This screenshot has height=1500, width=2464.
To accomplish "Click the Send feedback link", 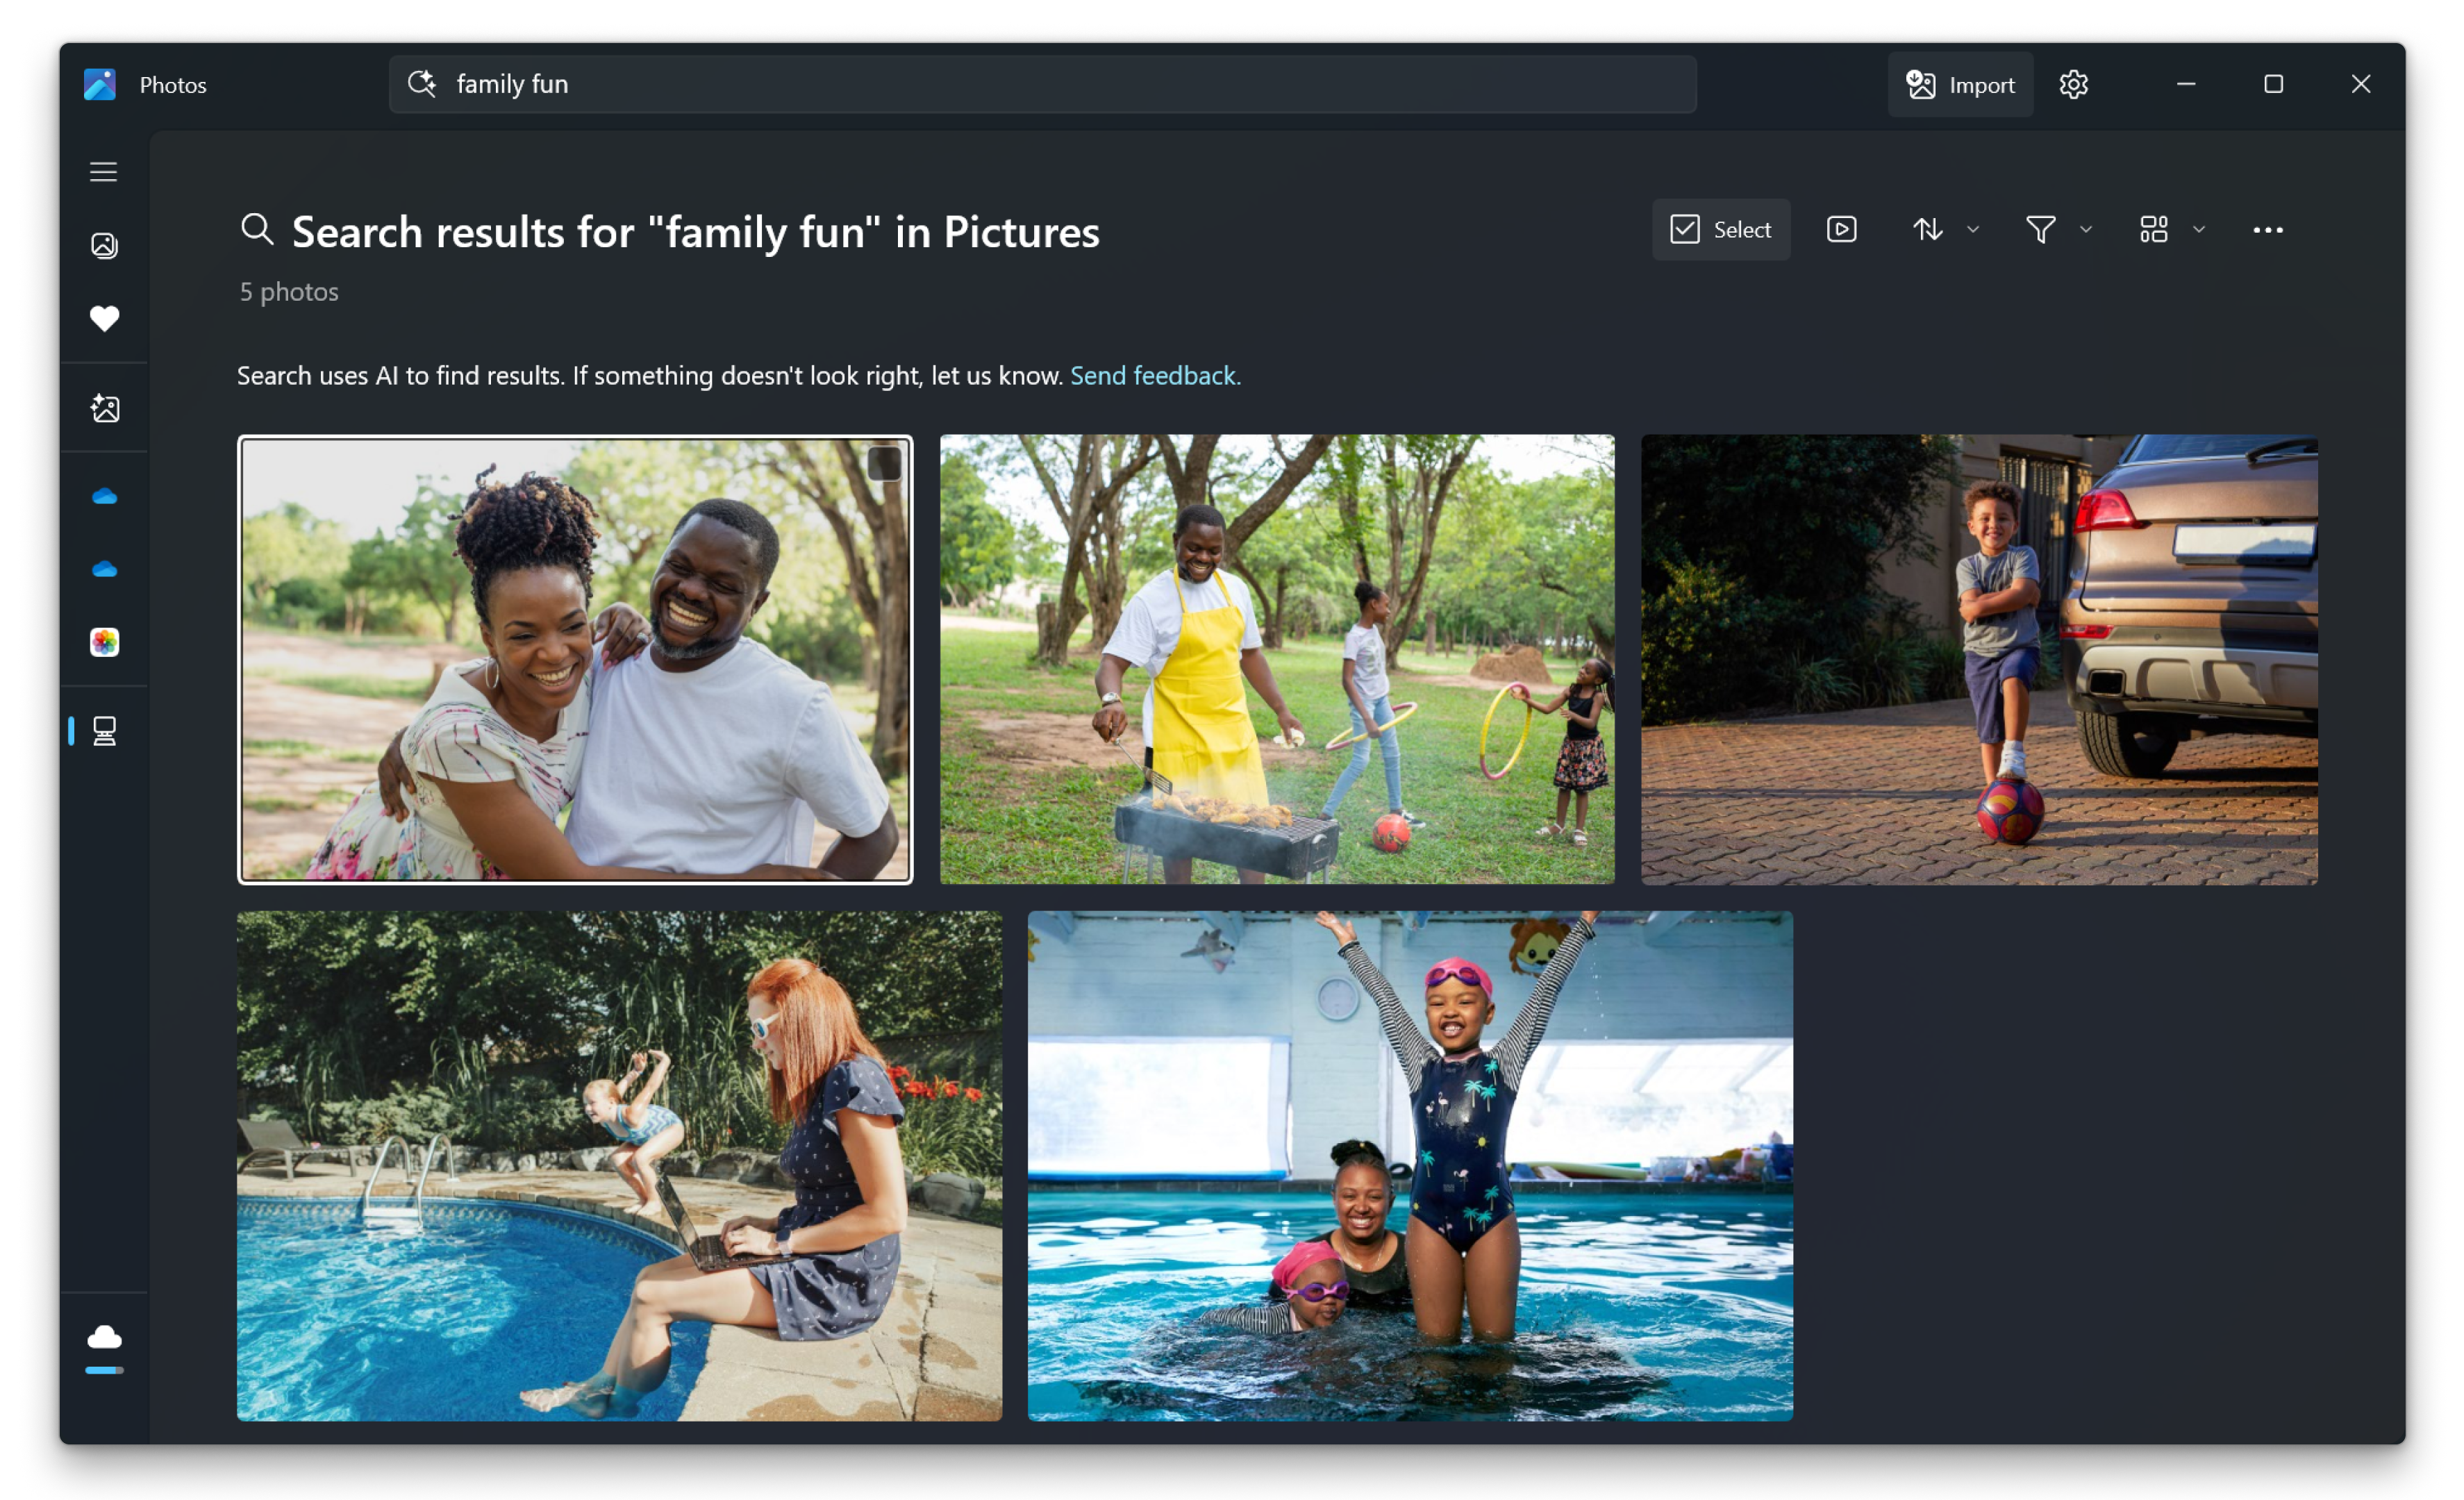I will (x=1154, y=375).
